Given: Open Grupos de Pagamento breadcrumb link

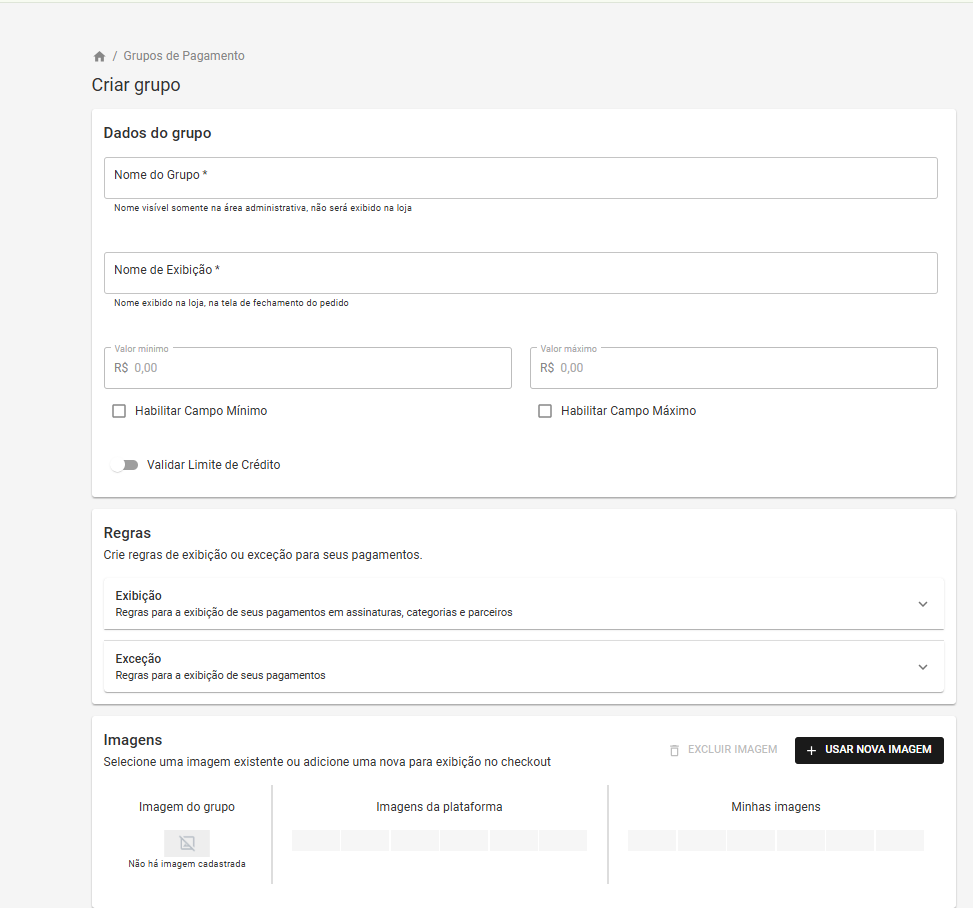Looking at the screenshot, I should (x=184, y=56).
